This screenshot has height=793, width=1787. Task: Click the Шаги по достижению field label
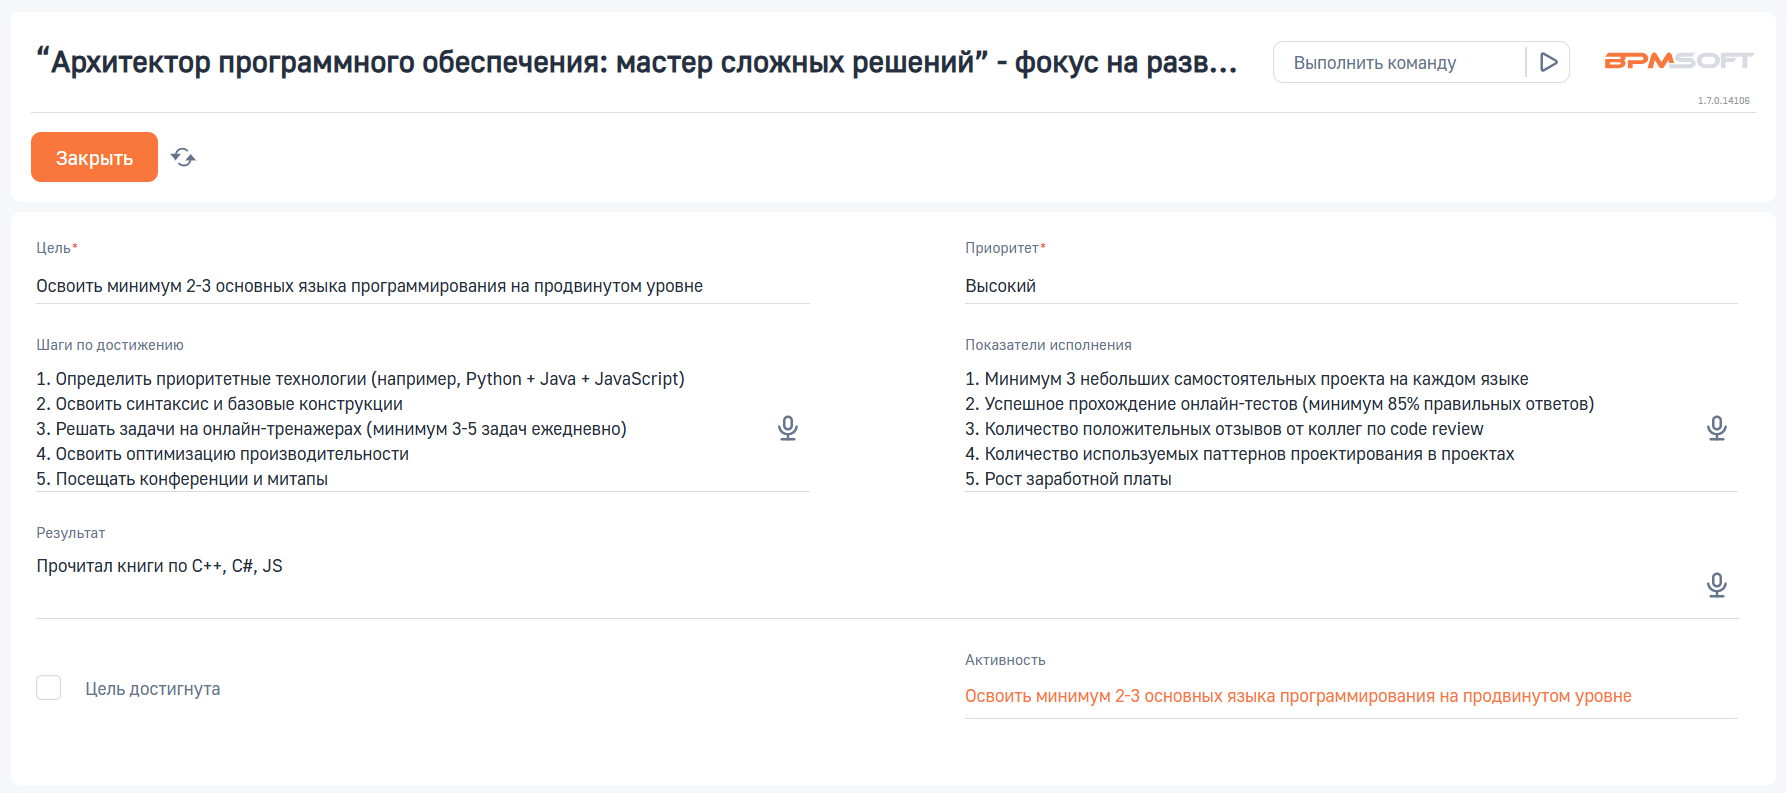110,345
